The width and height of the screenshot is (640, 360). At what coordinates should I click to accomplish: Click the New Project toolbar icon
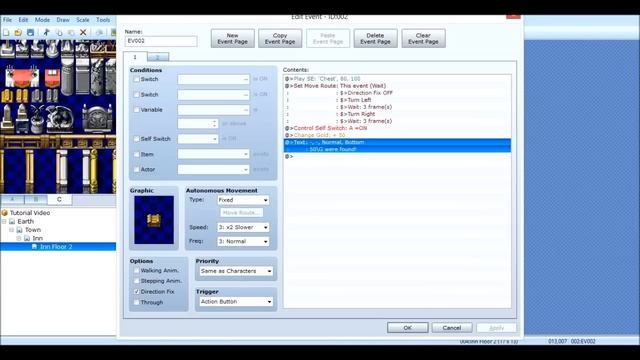click(x=6, y=32)
